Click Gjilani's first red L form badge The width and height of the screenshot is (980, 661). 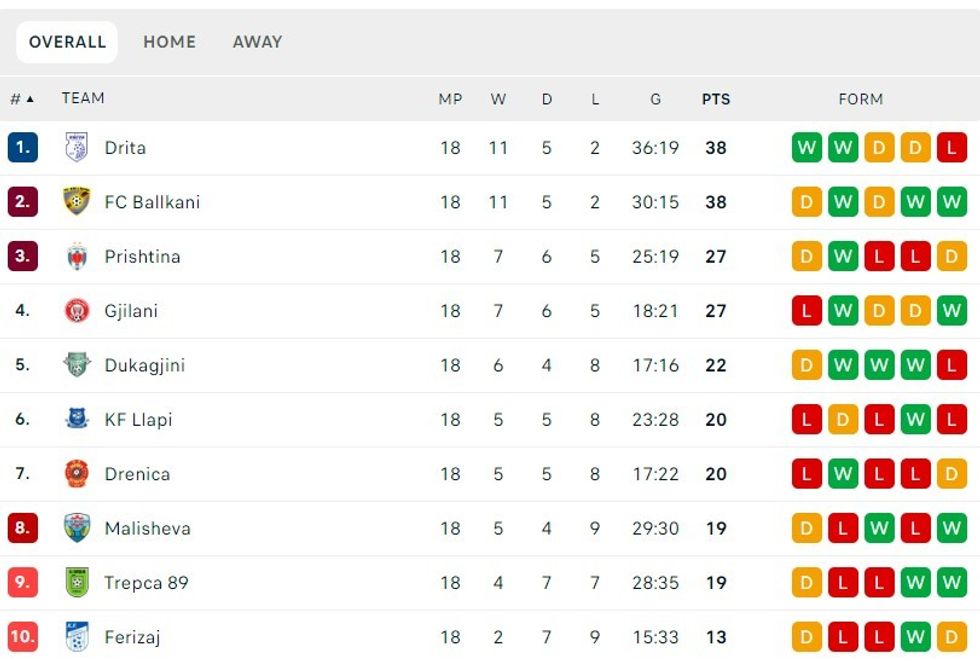(x=807, y=311)
